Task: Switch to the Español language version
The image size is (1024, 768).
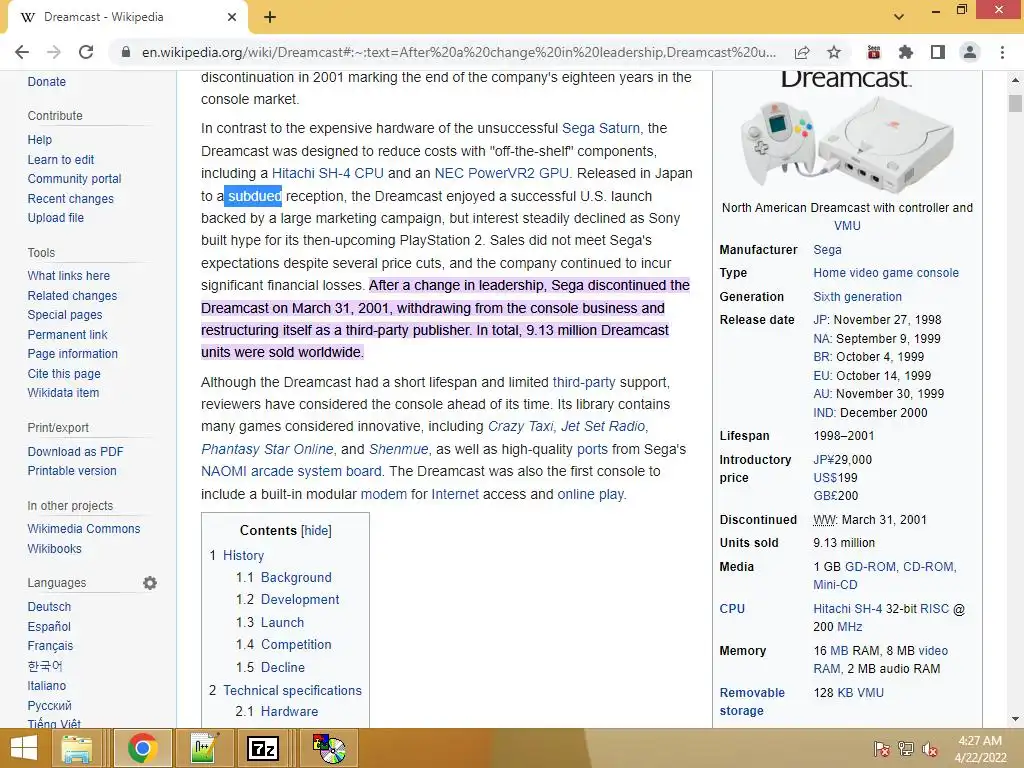Action: coord(49,626)
